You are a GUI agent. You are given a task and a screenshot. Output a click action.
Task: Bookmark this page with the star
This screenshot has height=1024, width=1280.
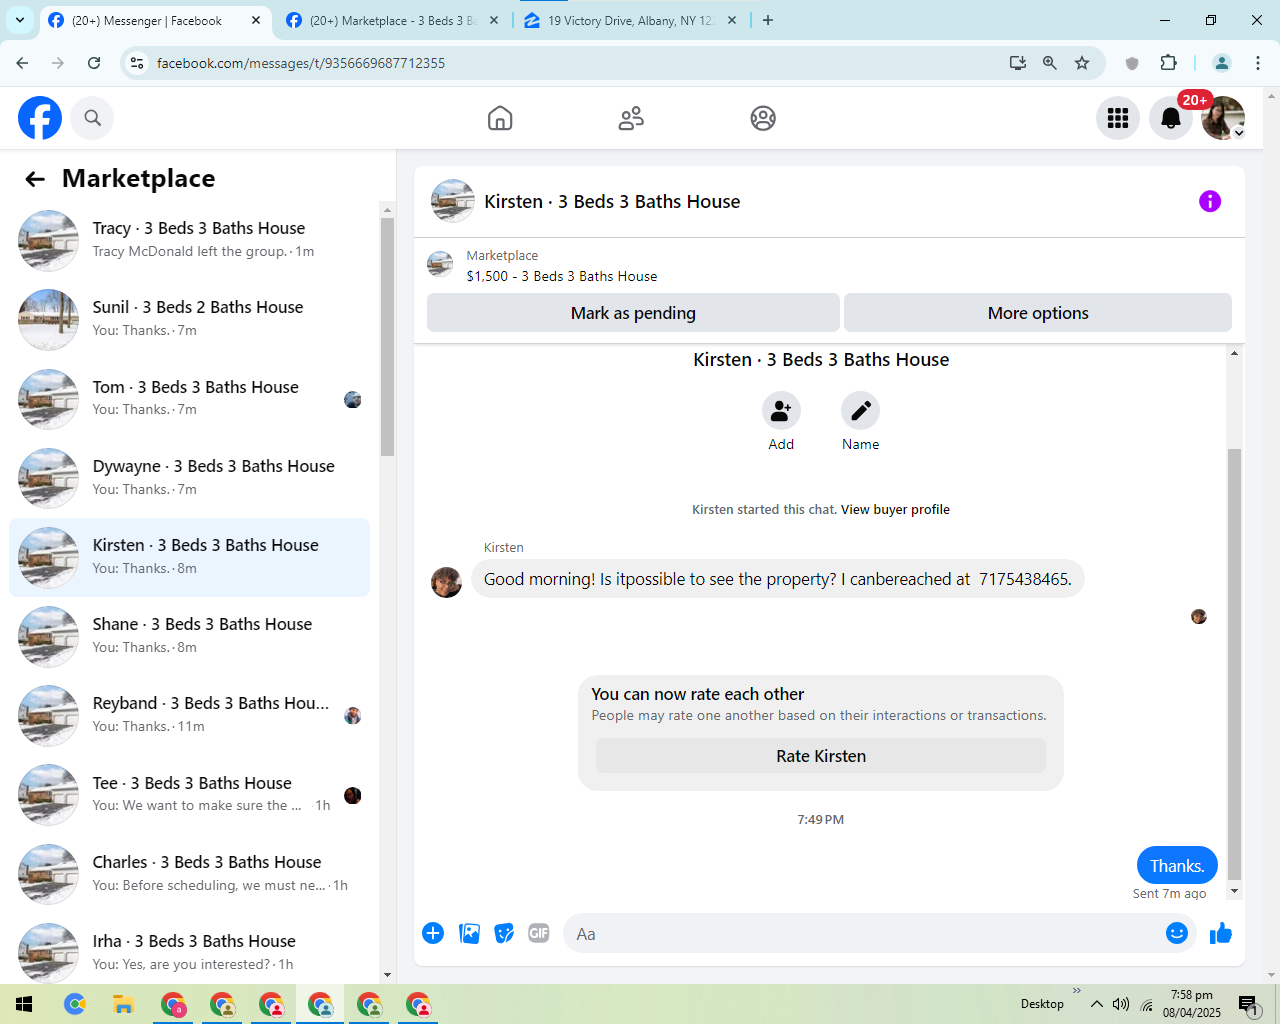click(1082, 63)
